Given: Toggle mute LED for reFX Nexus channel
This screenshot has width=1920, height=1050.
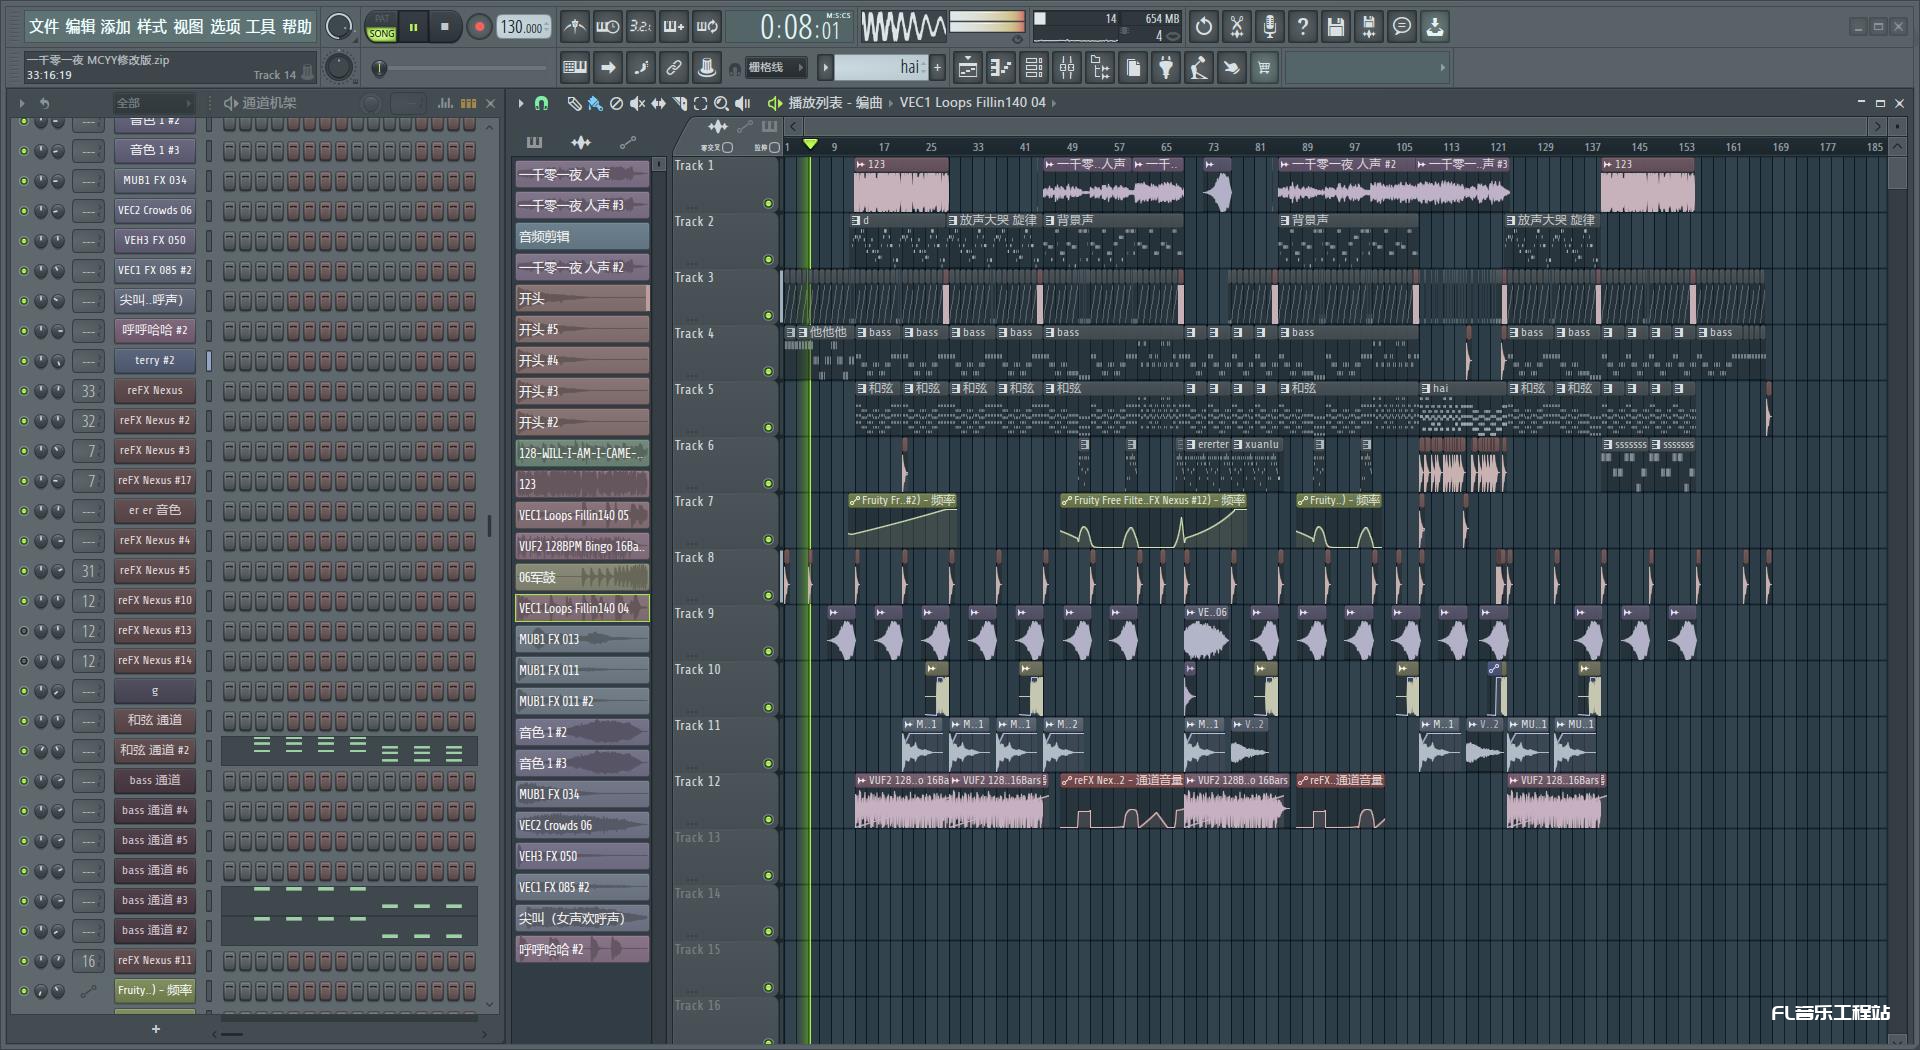Looking at the screenshot, I should (x=24, y=391).
